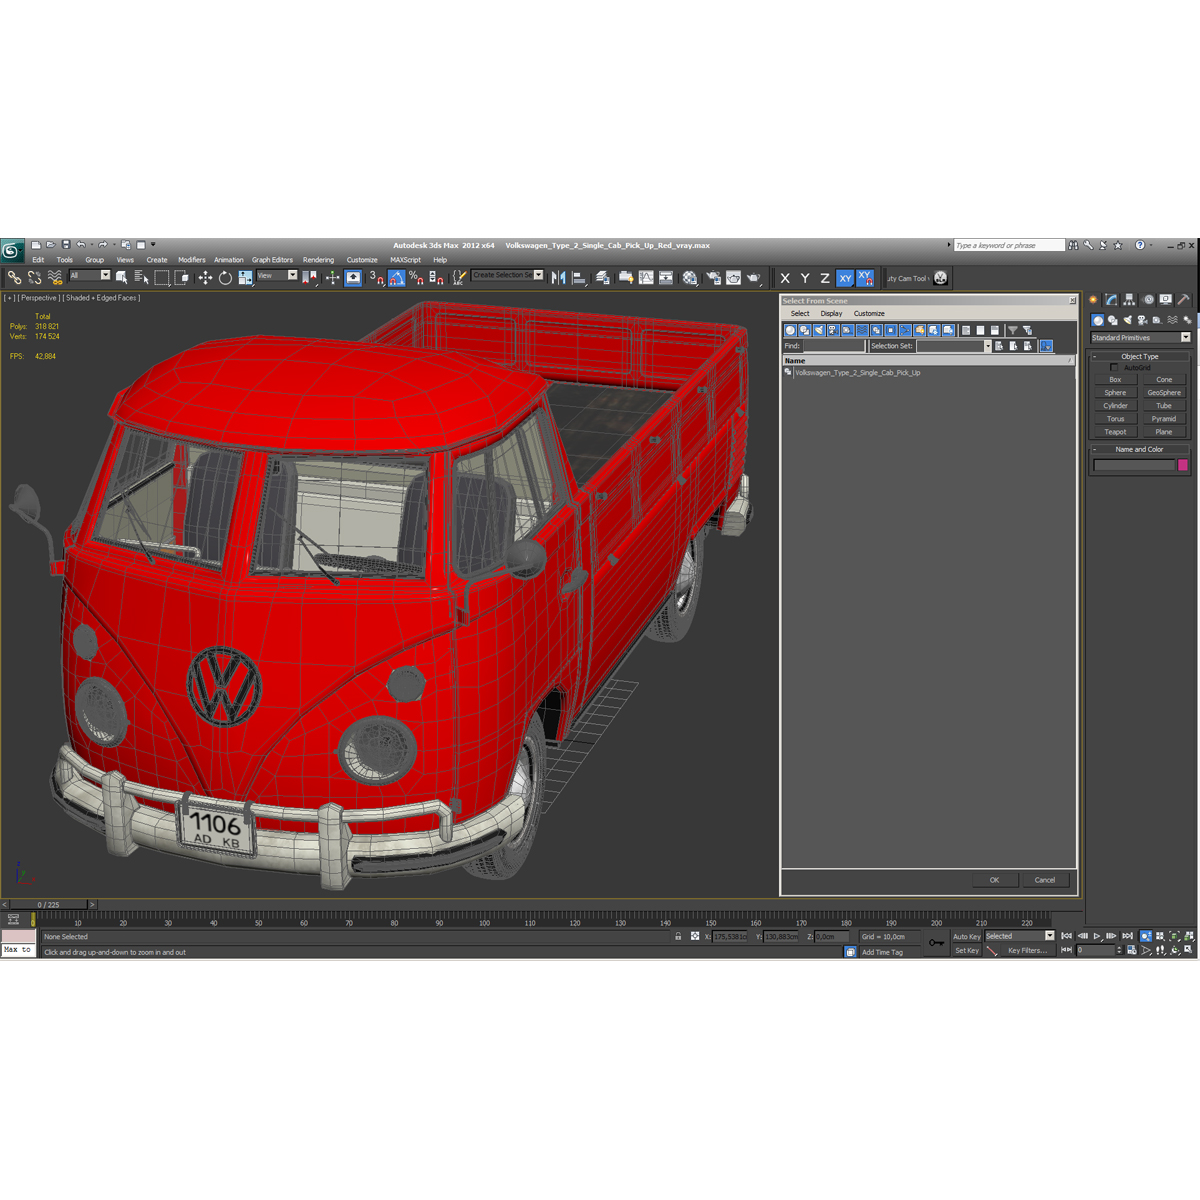This screenshot has height=1200, width=1200.
Task: Toggle the Angle Snap icon
Action: 397,277
